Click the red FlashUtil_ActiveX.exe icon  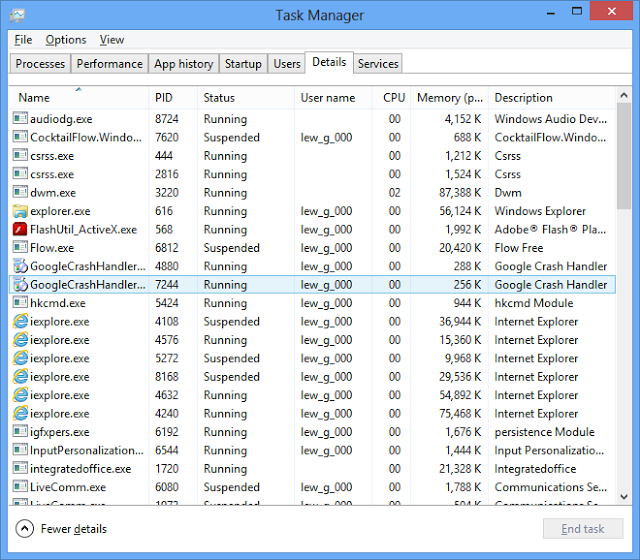[20, 229]
